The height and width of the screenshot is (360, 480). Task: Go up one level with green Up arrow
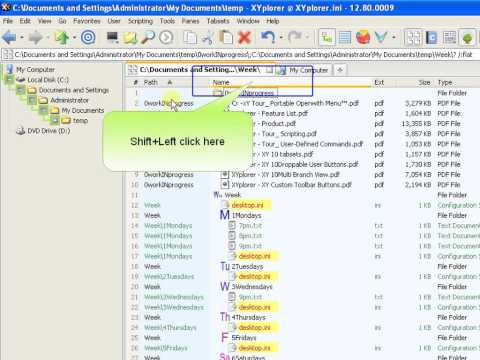(61, 37)
